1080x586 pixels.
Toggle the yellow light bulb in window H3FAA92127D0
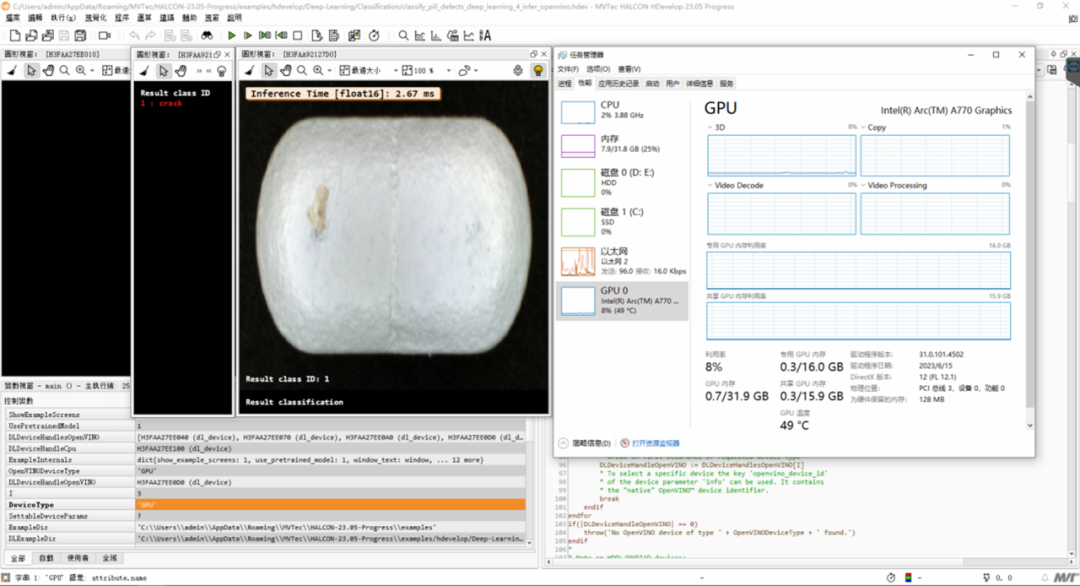tap(538, 70)
